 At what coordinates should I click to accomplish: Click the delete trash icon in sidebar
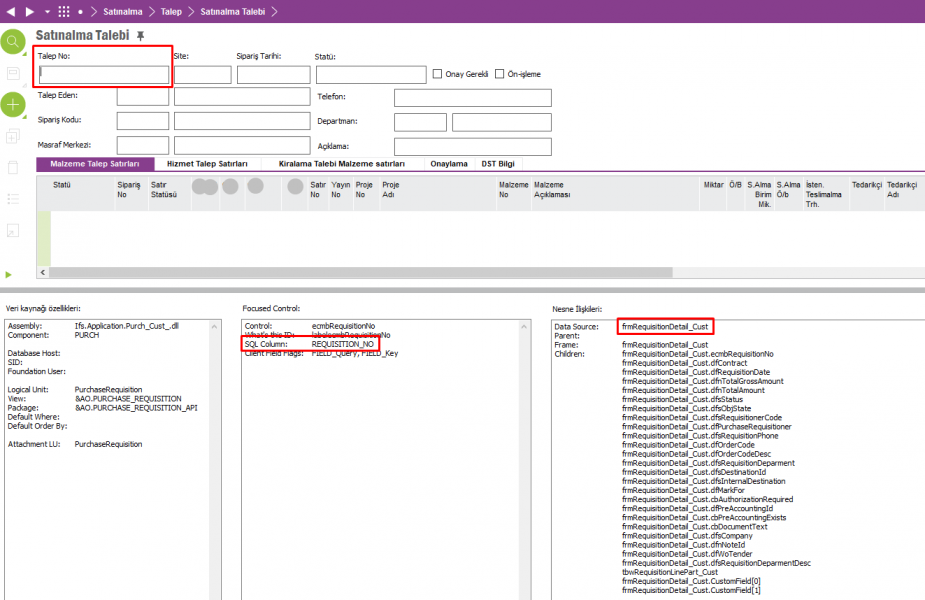click(13, 167)
